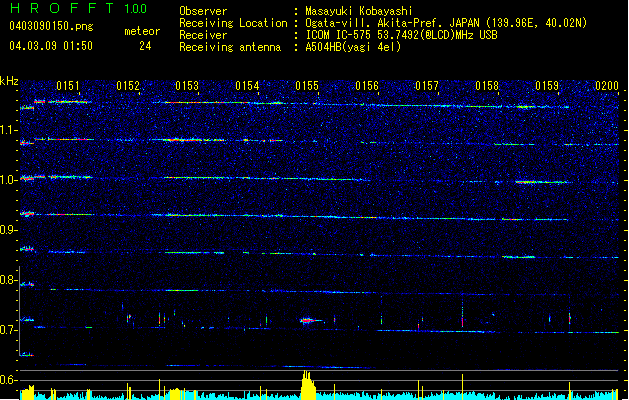Click the meteor label
The width and height of the screenshot is (629, 400).
click(x=142, y=31)
